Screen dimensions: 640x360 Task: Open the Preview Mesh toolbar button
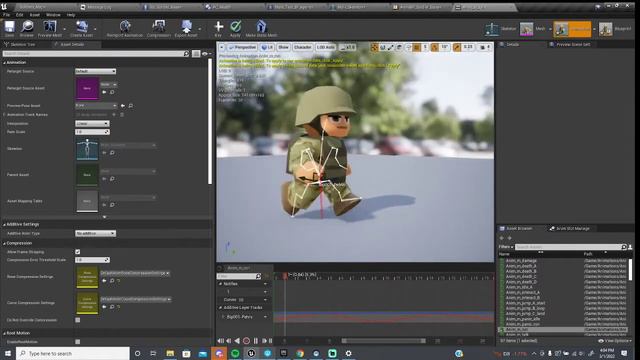50,28
